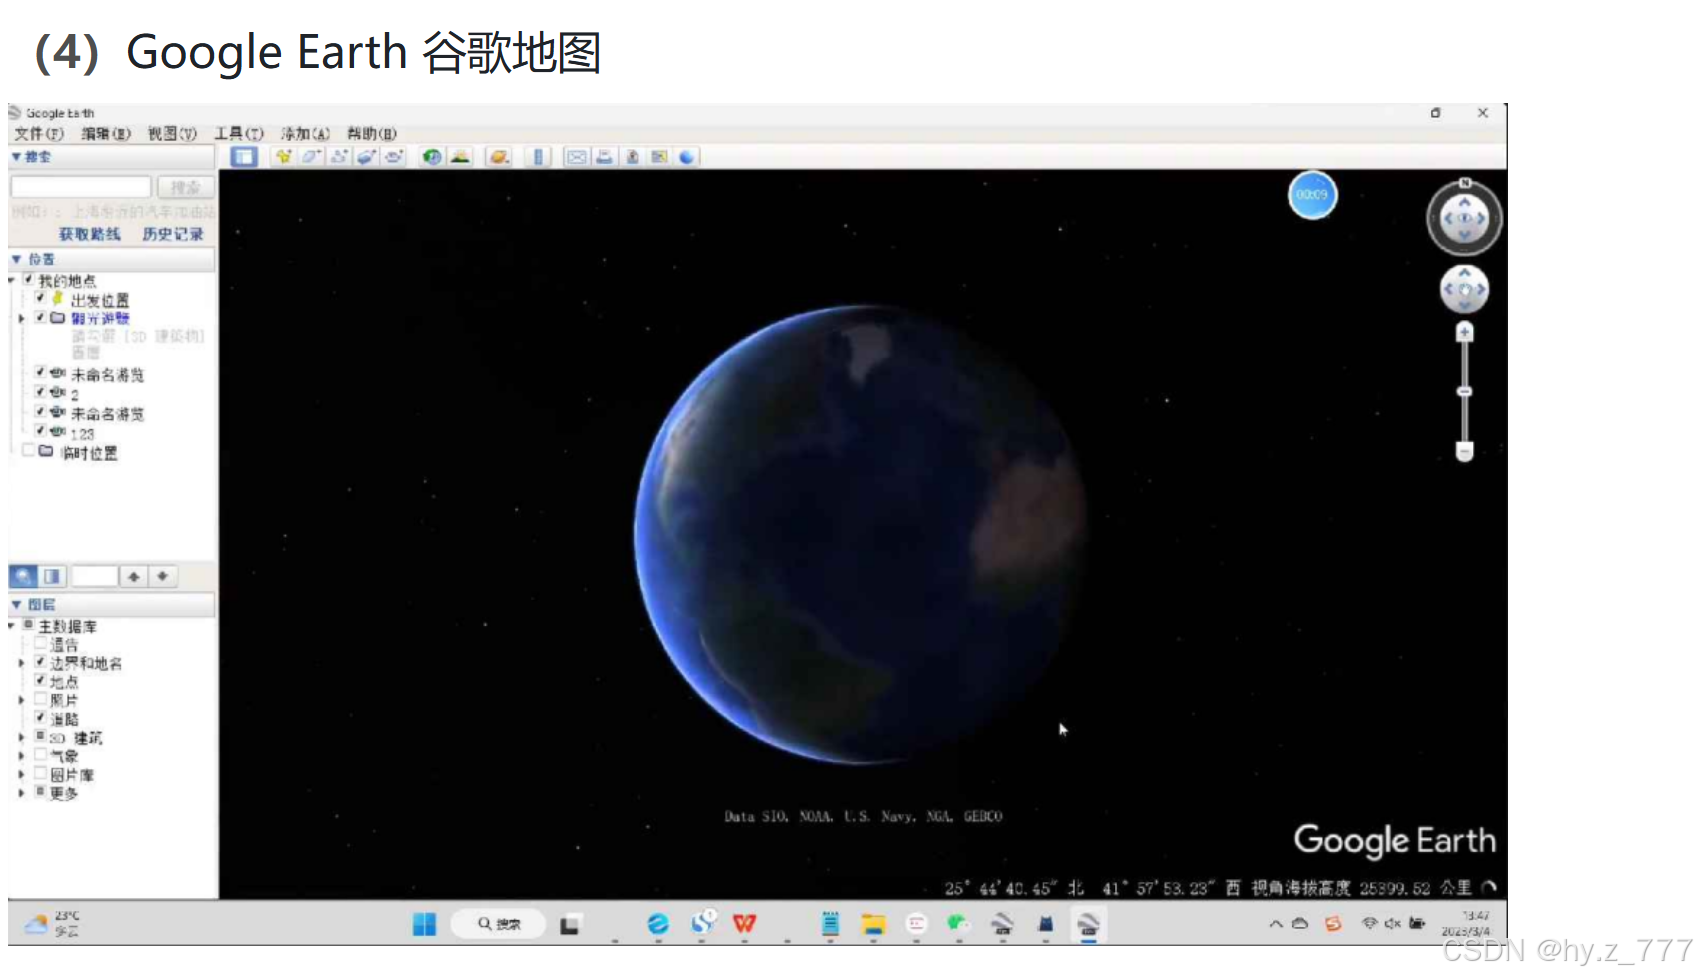This screenshot has height=980, width=1698.
Task: Click the print toolbar icon
Action: [x=604, y=157]
